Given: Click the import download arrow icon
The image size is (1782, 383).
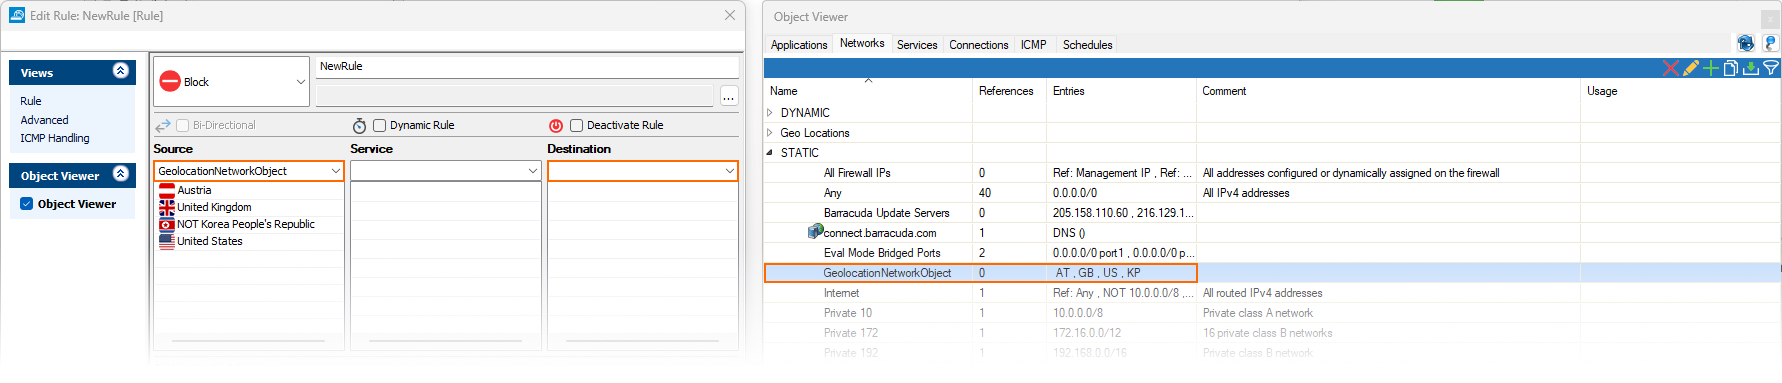Looking at the screenshot, I should [1750, 68].
